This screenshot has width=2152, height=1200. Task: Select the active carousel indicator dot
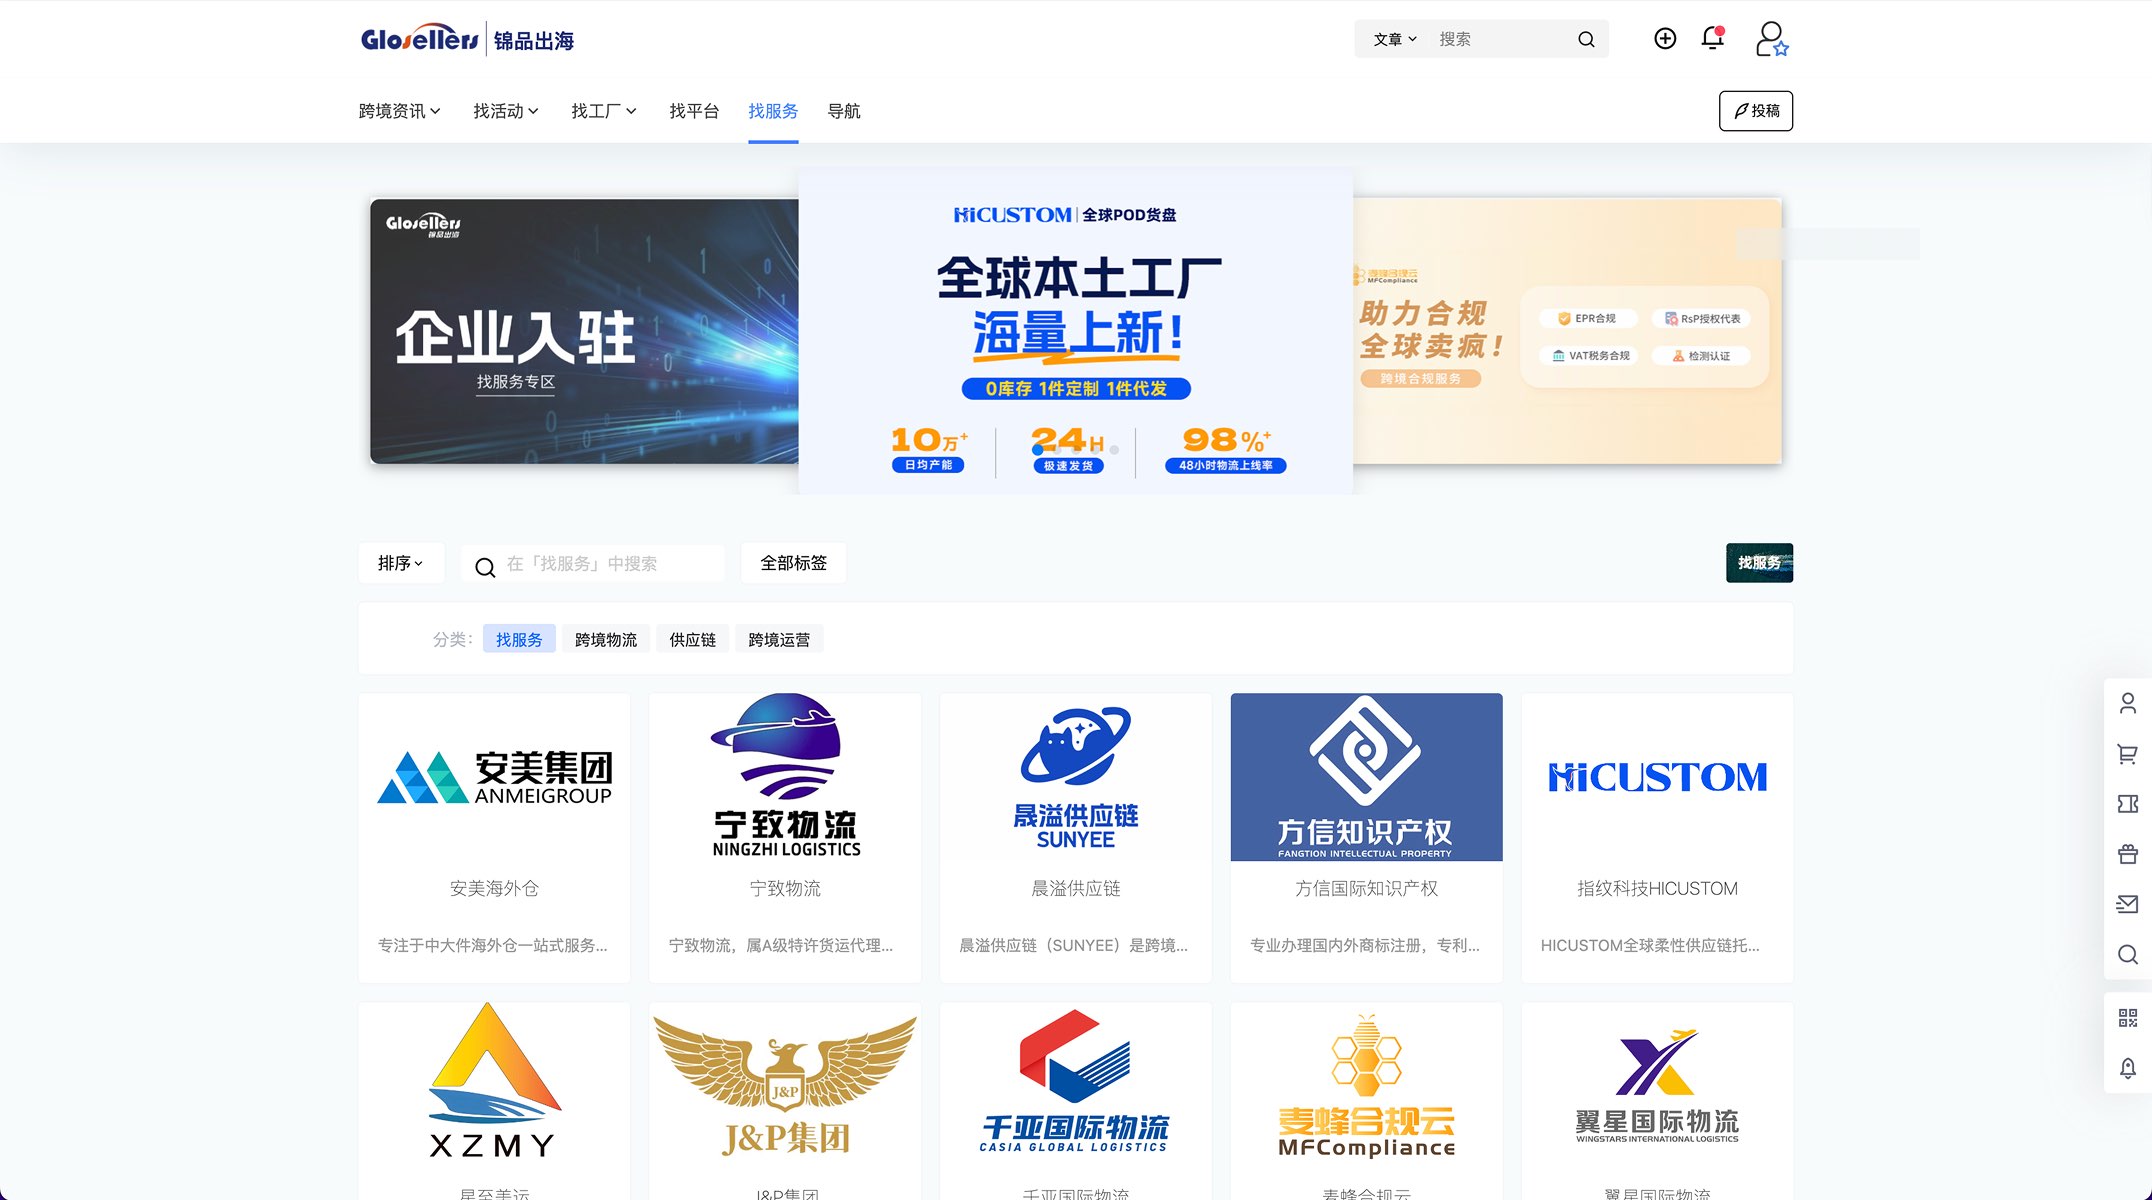coord(1038,450)
